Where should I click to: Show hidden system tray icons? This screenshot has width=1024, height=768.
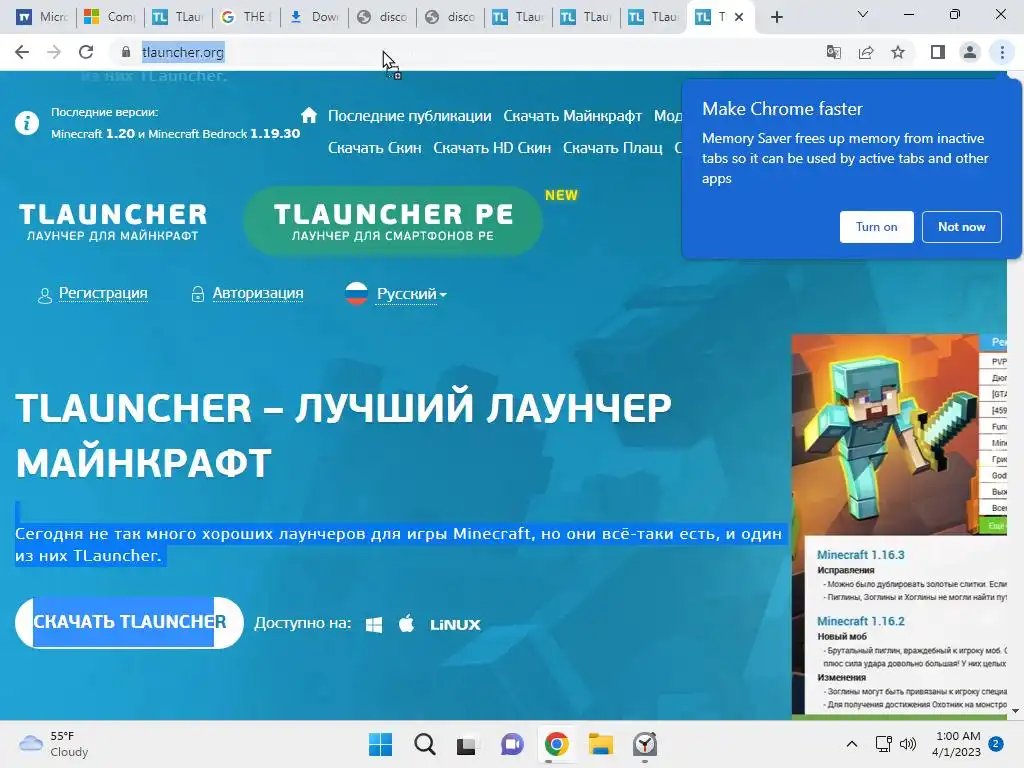click(852, 744)
